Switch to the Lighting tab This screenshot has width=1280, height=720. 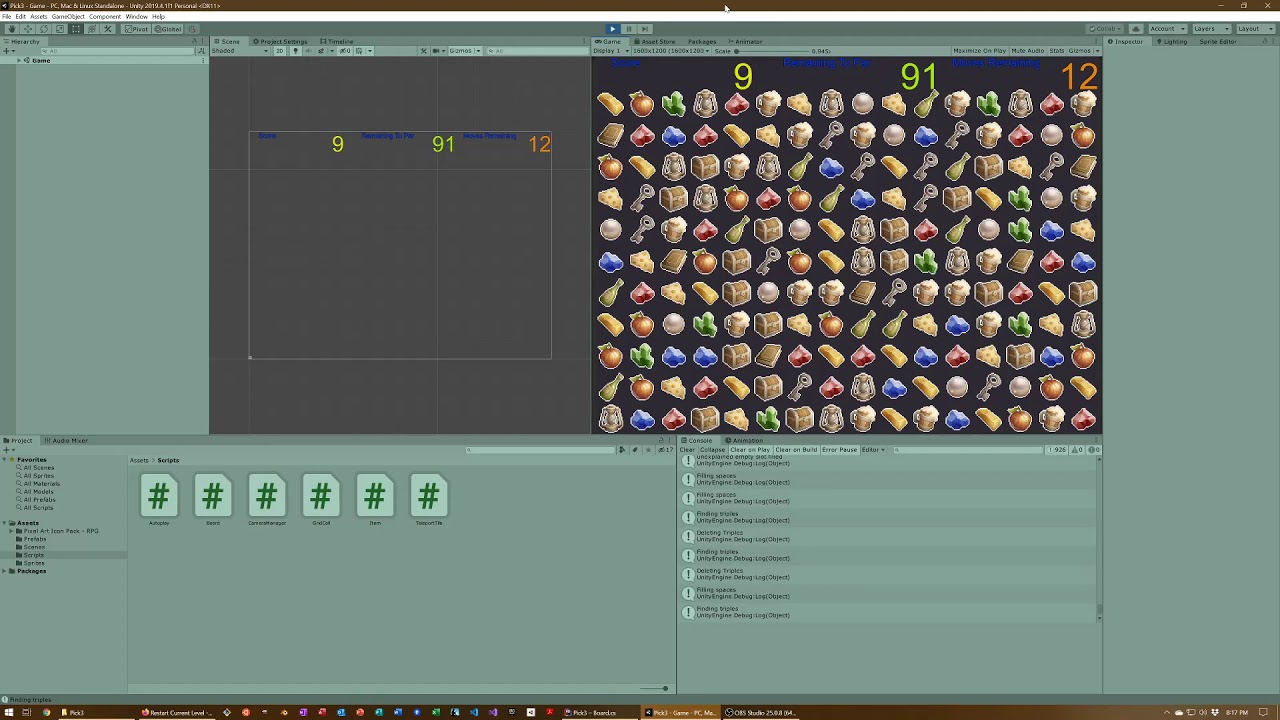(1172, 41)
